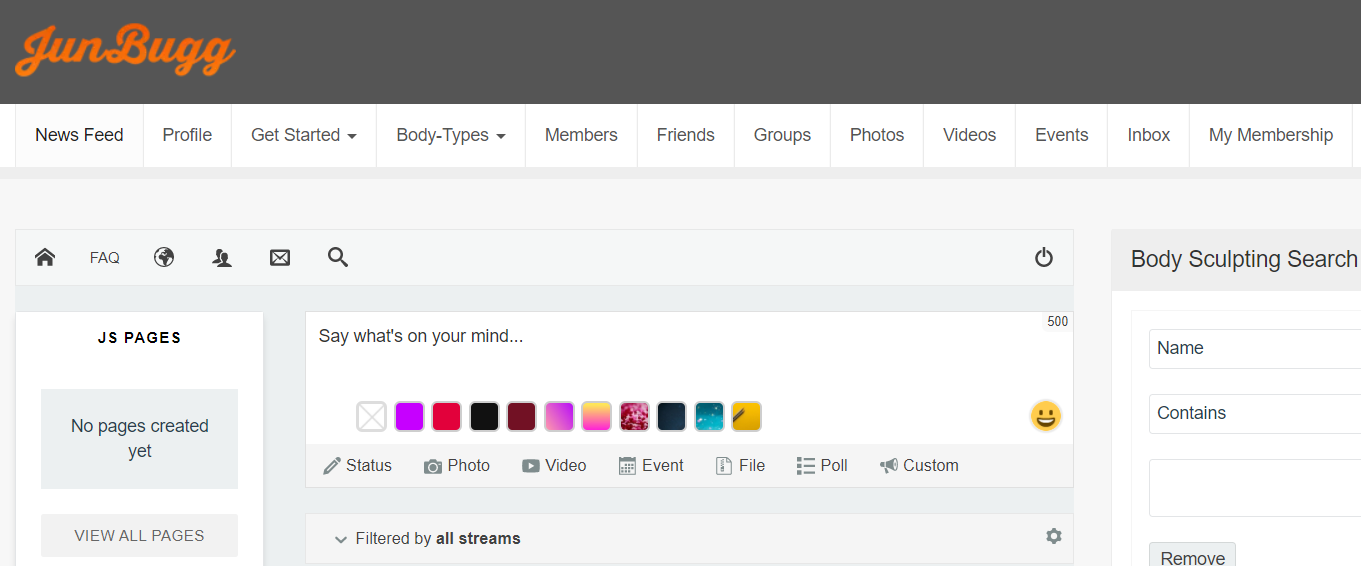The height and width of the screenshot is (566, 1361).
Task: Choose the pink-violet gradient swatch
Action: tap(559, 417)
